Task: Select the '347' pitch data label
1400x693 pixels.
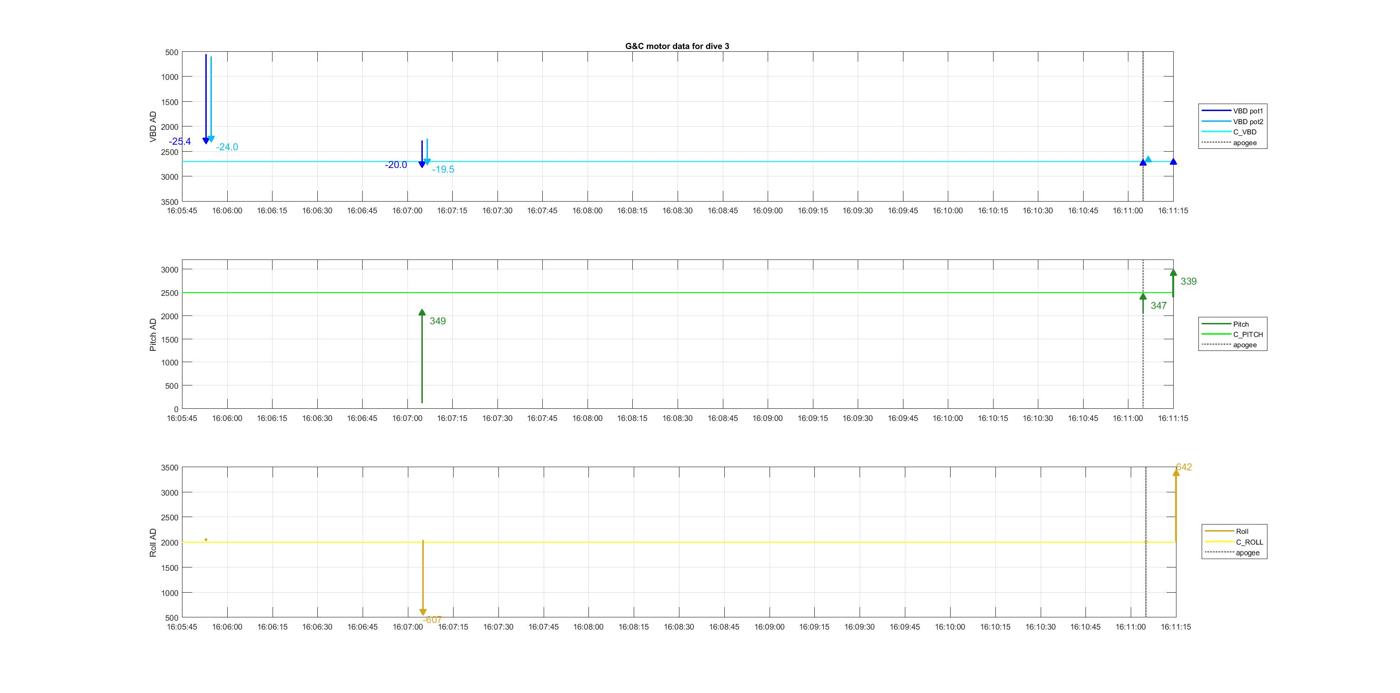Action: [x=1159, y=305]
